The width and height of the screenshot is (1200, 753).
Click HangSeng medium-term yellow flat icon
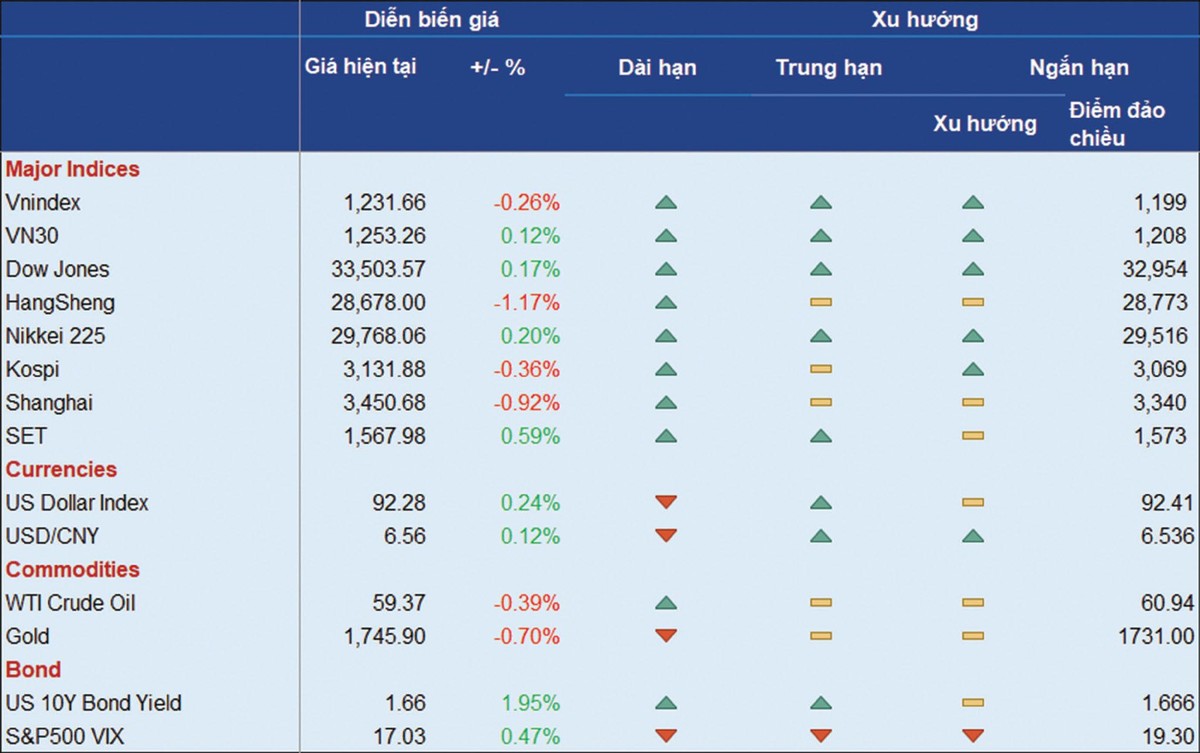tap(821, 303)
